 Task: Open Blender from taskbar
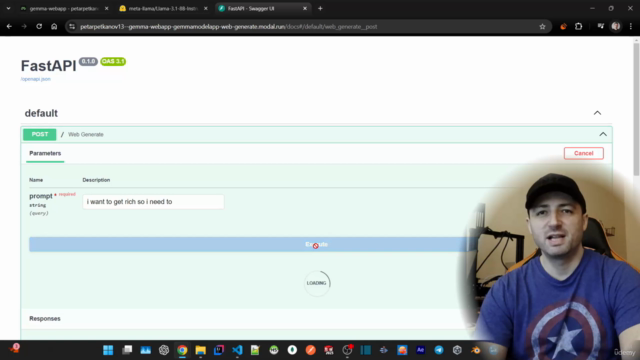pyautogui.click(x=476, y=350)
